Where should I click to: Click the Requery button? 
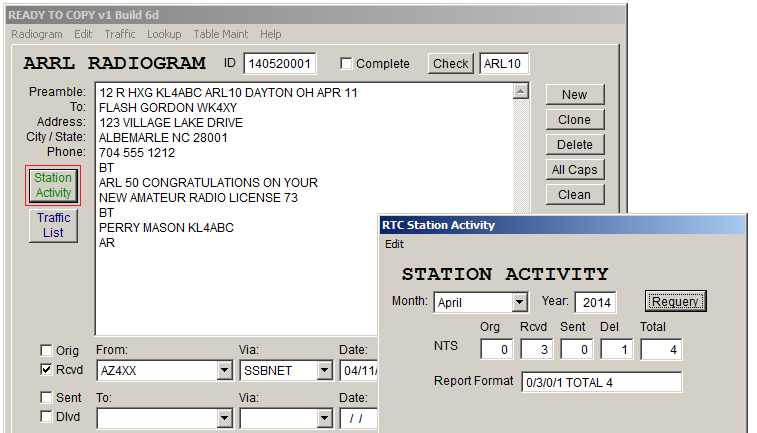(x=675, y=302)
